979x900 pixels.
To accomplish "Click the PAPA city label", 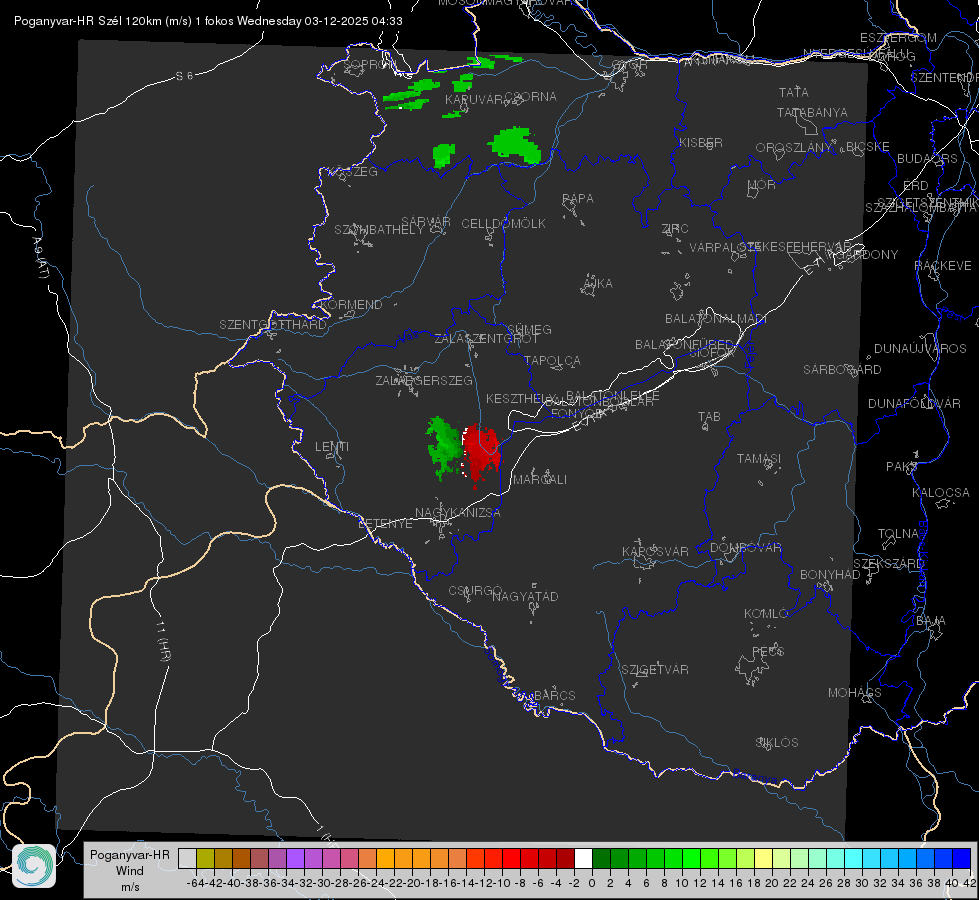I will (x=578, y=199).
